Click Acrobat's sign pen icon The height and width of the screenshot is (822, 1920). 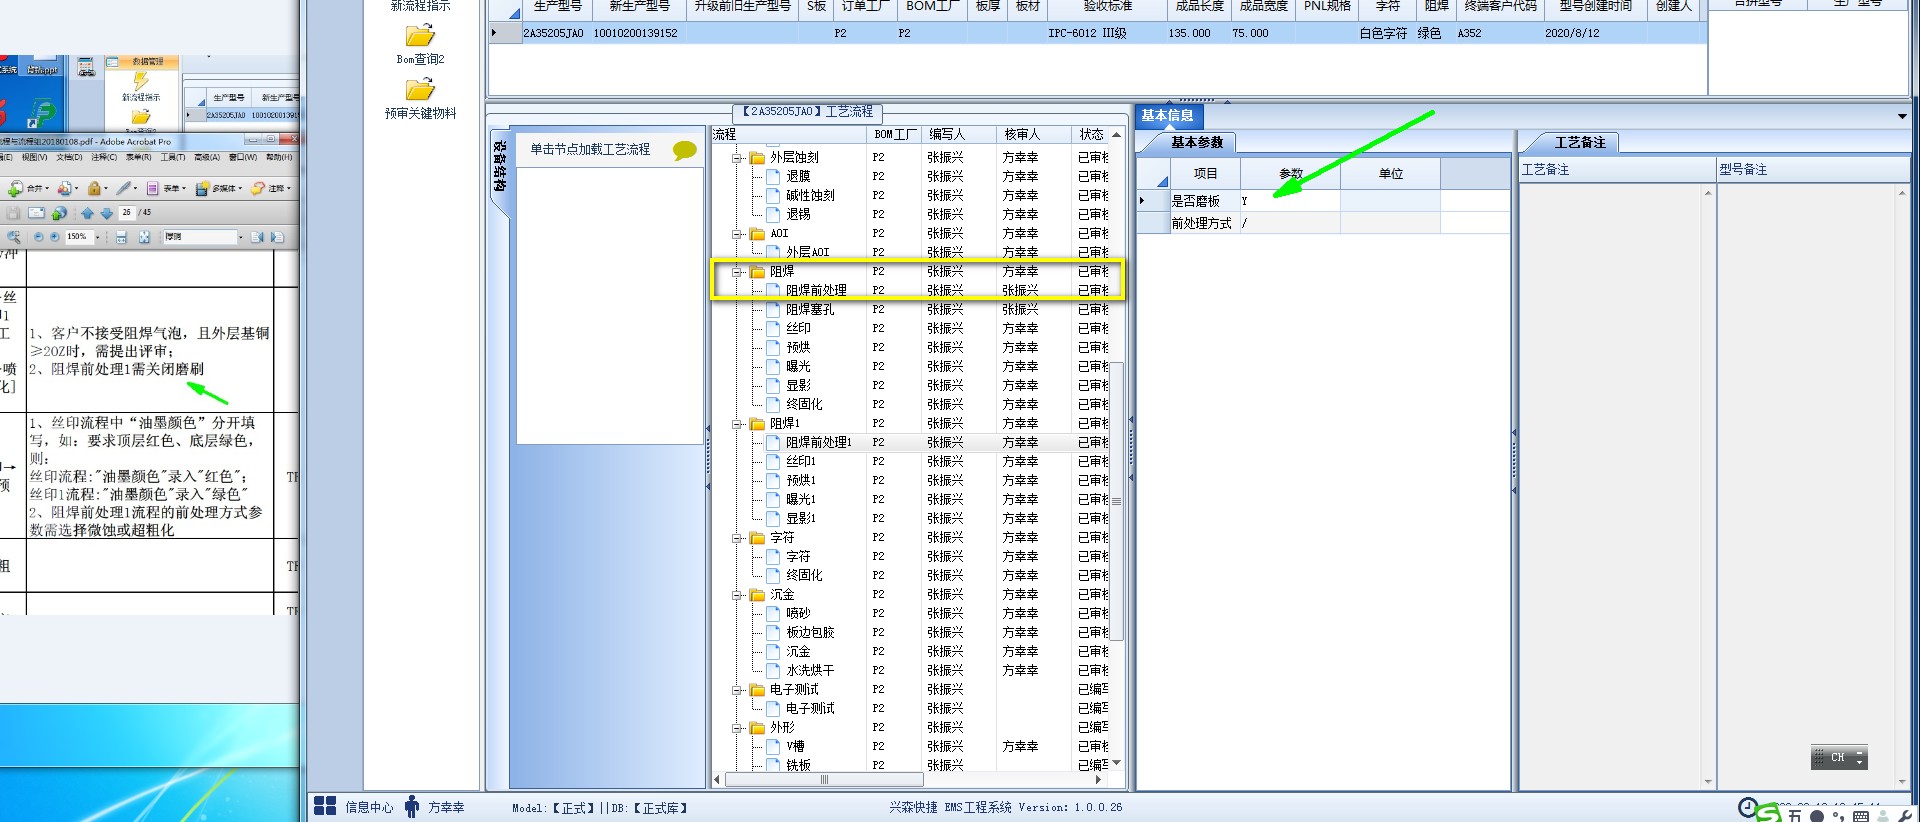pyautogui.click(x=123, y=188)
